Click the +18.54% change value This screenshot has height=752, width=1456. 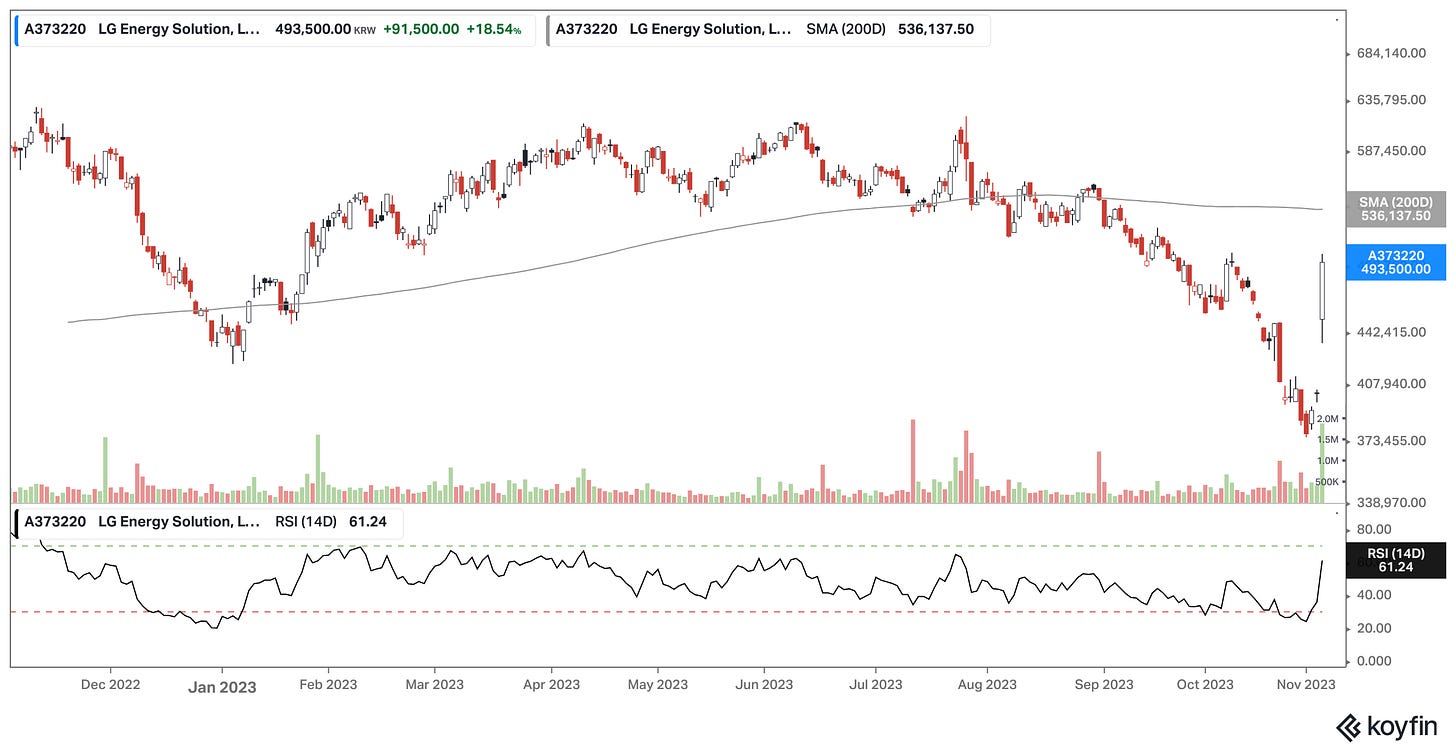click(x=495, y=30)
